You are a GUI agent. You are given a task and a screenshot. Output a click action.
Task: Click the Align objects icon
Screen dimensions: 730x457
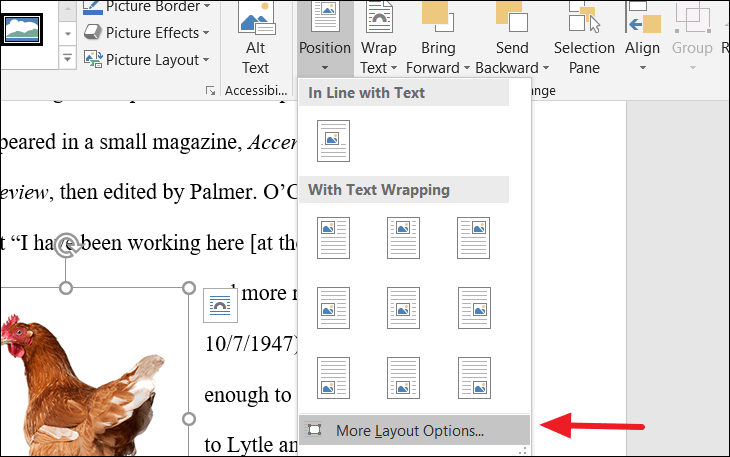coord(644,17)
